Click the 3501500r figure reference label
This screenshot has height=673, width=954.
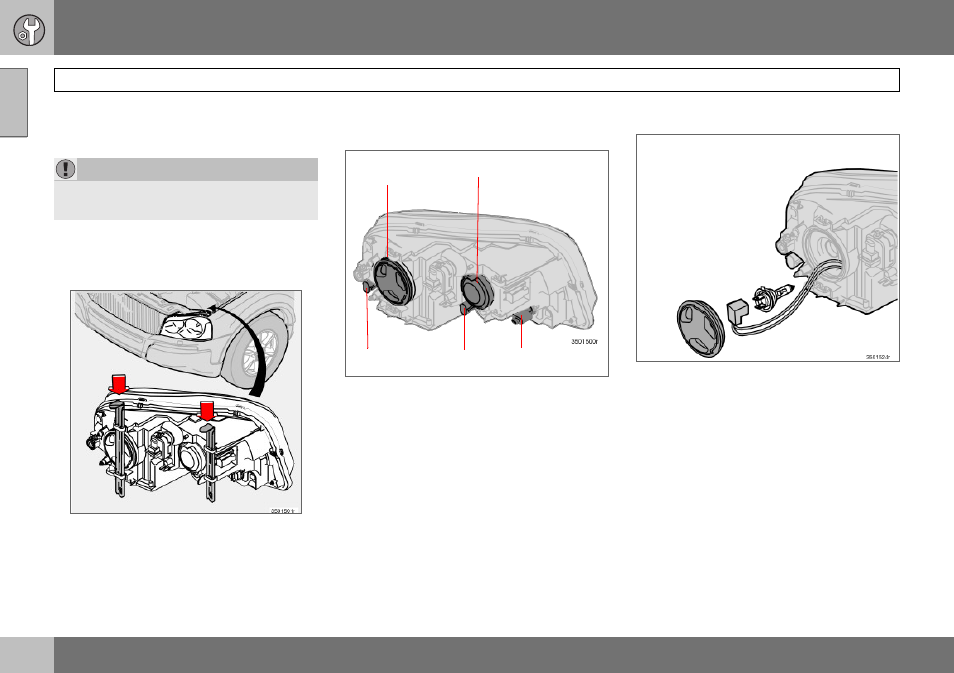(584, 342)
